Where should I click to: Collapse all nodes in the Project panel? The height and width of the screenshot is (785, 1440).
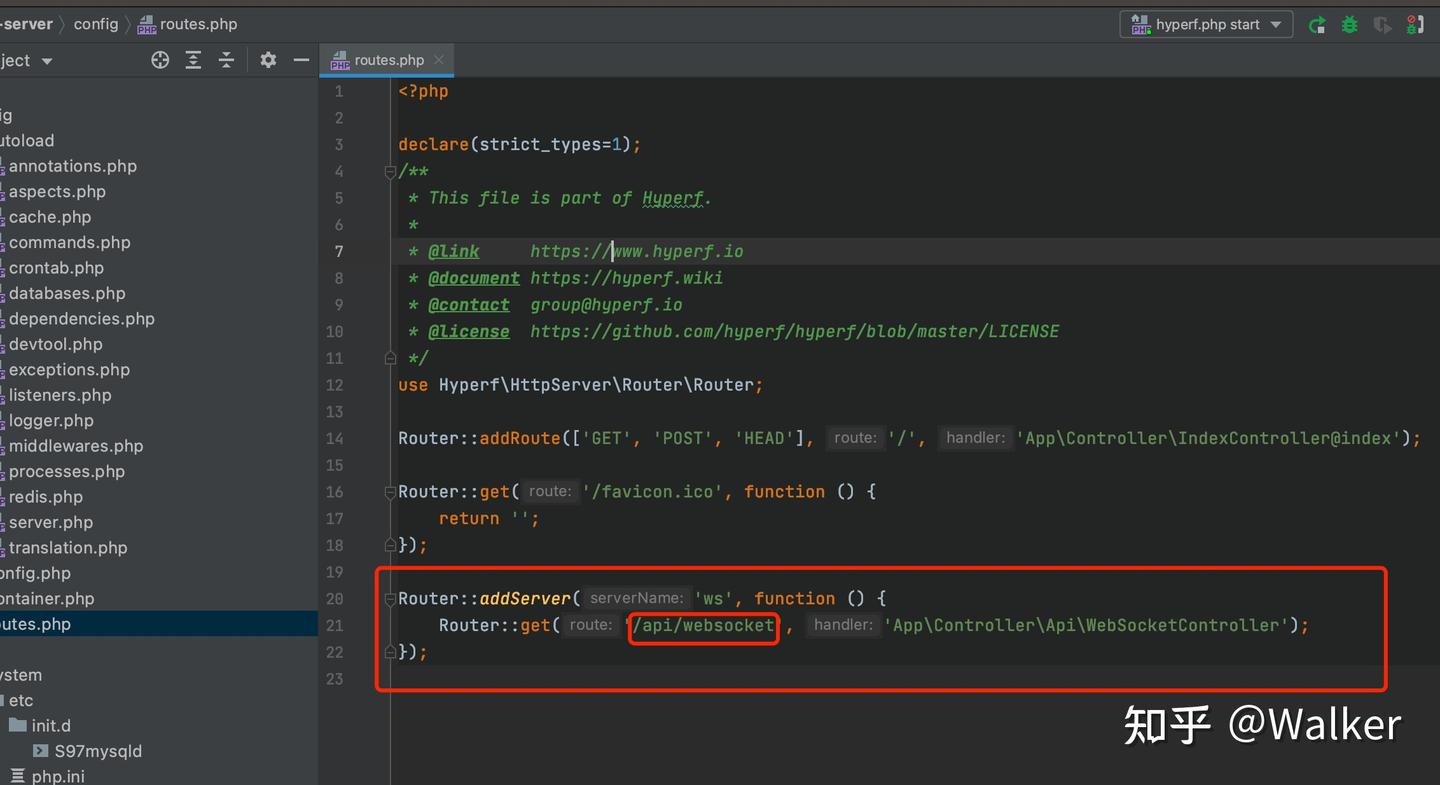(x=226, y=60)
